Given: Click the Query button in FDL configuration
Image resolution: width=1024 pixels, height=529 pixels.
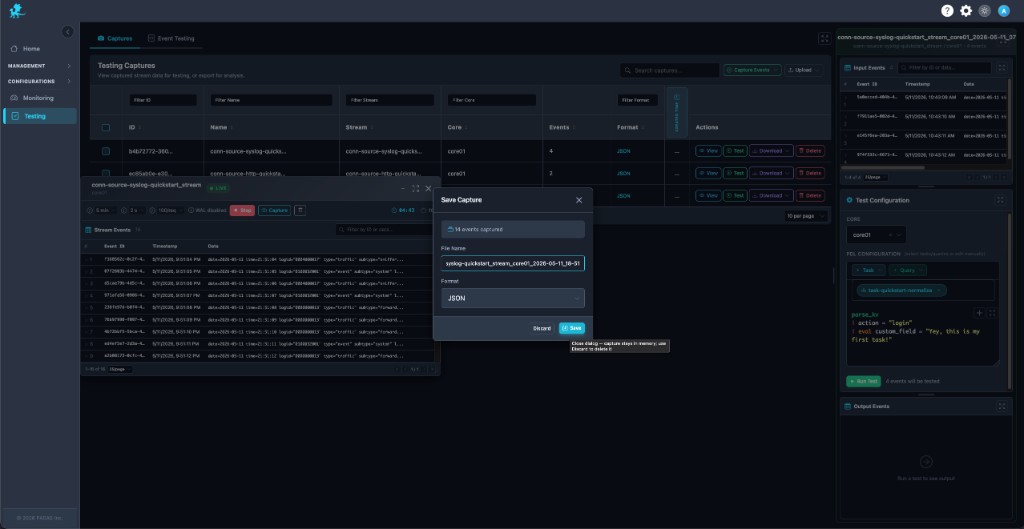Looking at the screenshot, I should pos(907,270).
